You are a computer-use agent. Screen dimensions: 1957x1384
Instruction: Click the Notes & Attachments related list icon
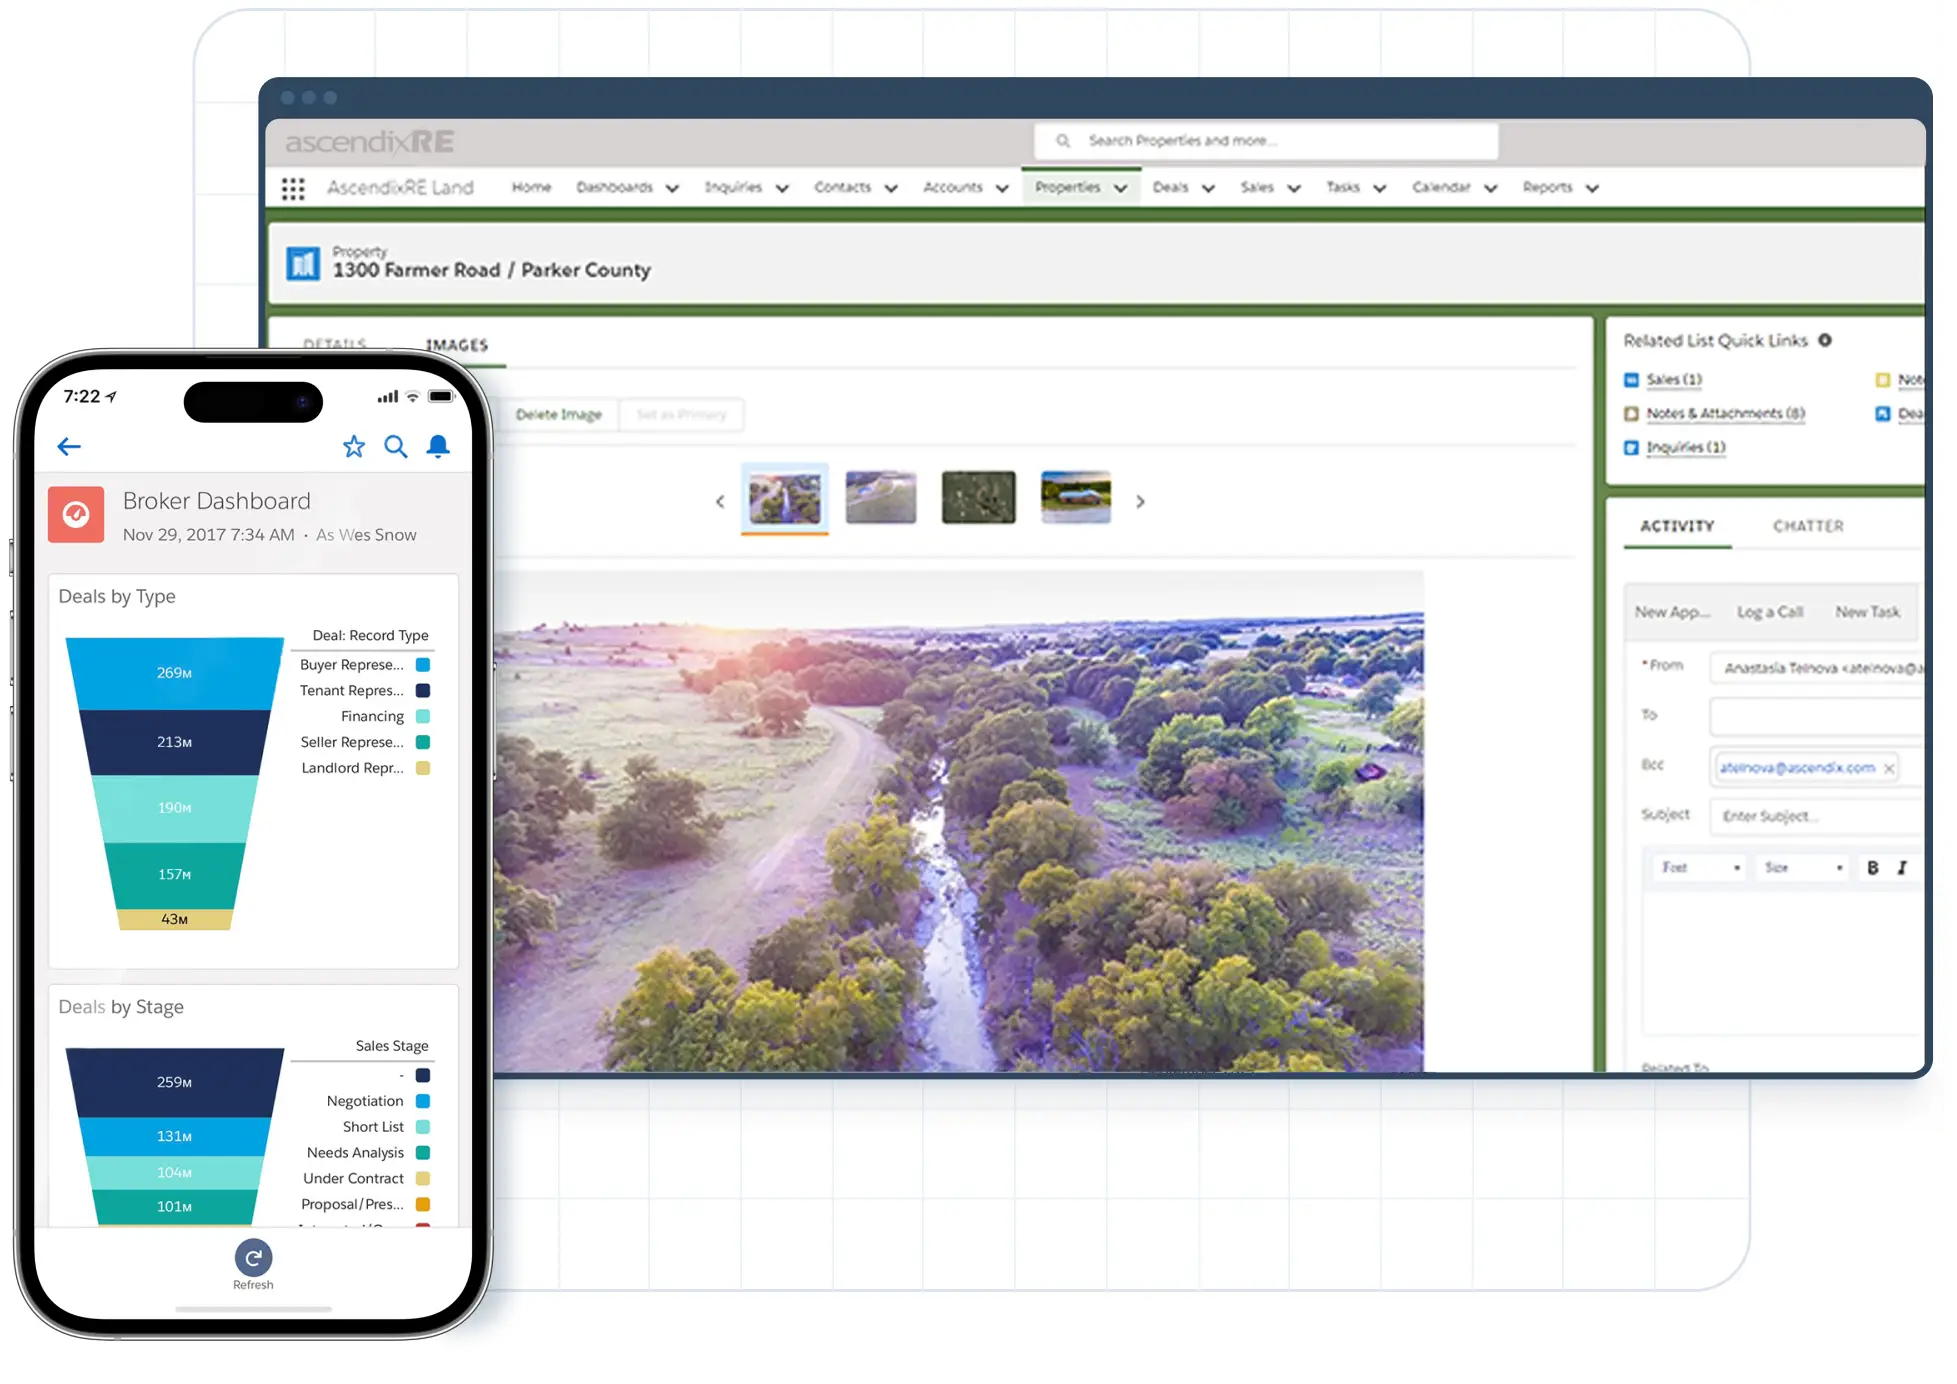(1631, 413)
